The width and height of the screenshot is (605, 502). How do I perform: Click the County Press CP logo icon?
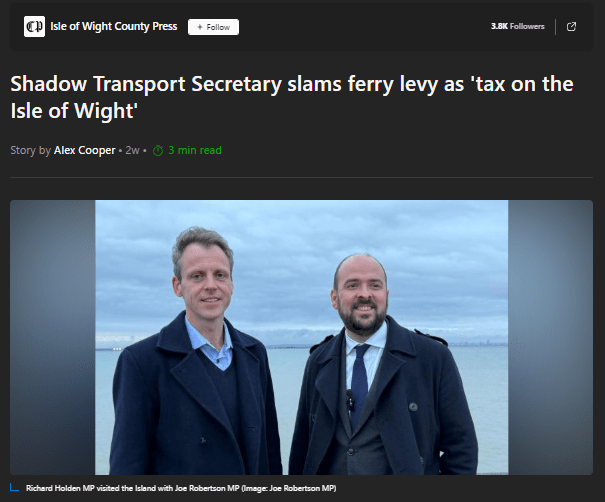(34, 27)
